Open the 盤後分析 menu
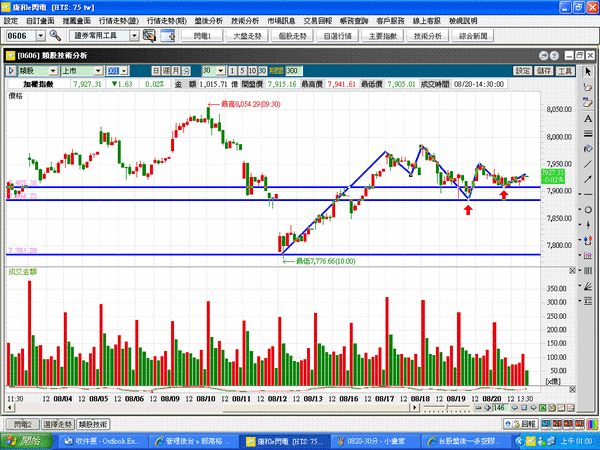The width and height of the screenshot is (600, 450). [x=208, y=21]
